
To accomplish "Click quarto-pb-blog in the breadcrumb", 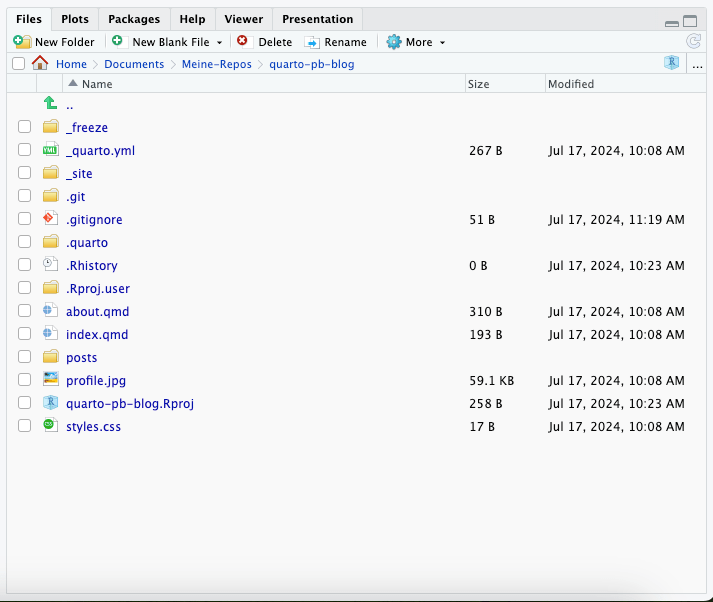I will (311, 64).
